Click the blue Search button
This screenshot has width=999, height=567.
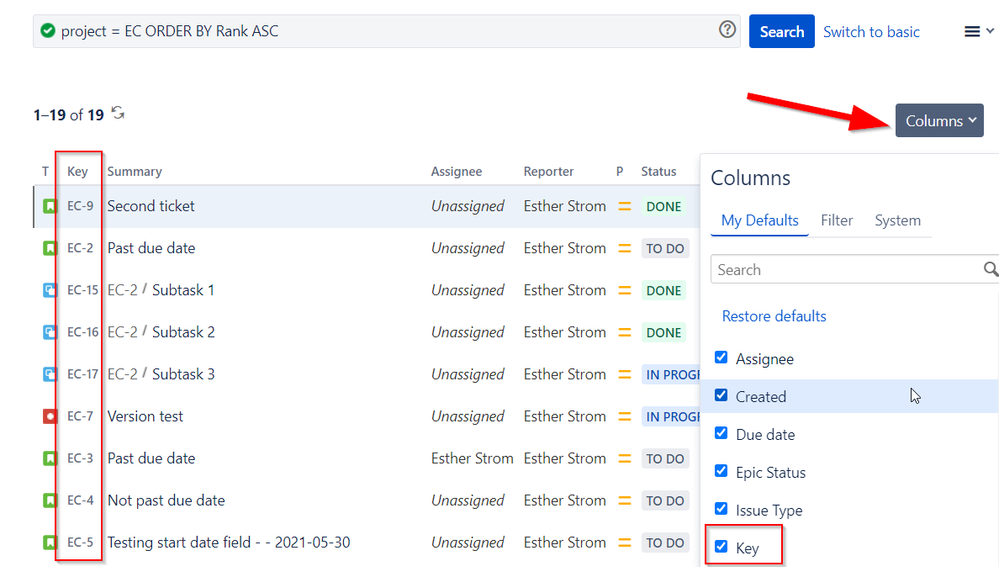coord(782,31)
